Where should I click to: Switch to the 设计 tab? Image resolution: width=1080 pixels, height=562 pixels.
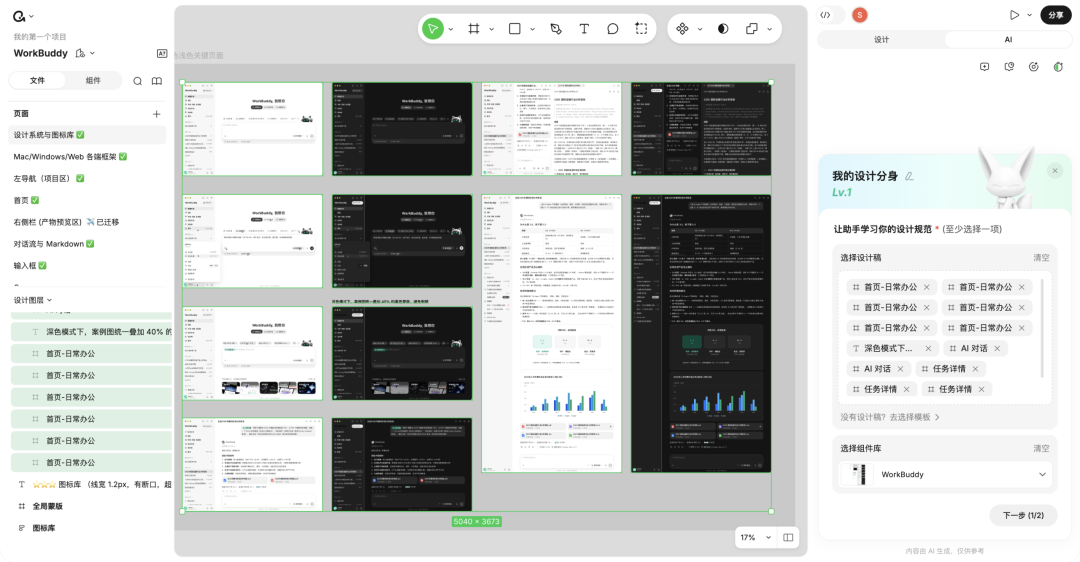pos(882,40)
